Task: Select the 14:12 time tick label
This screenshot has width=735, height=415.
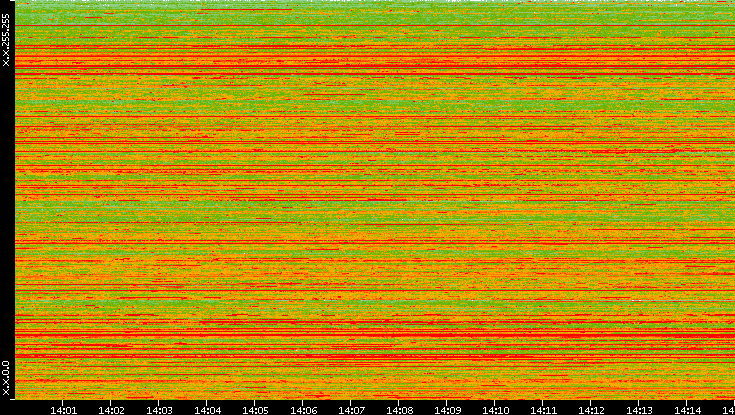Action: [x=591, y=410]
